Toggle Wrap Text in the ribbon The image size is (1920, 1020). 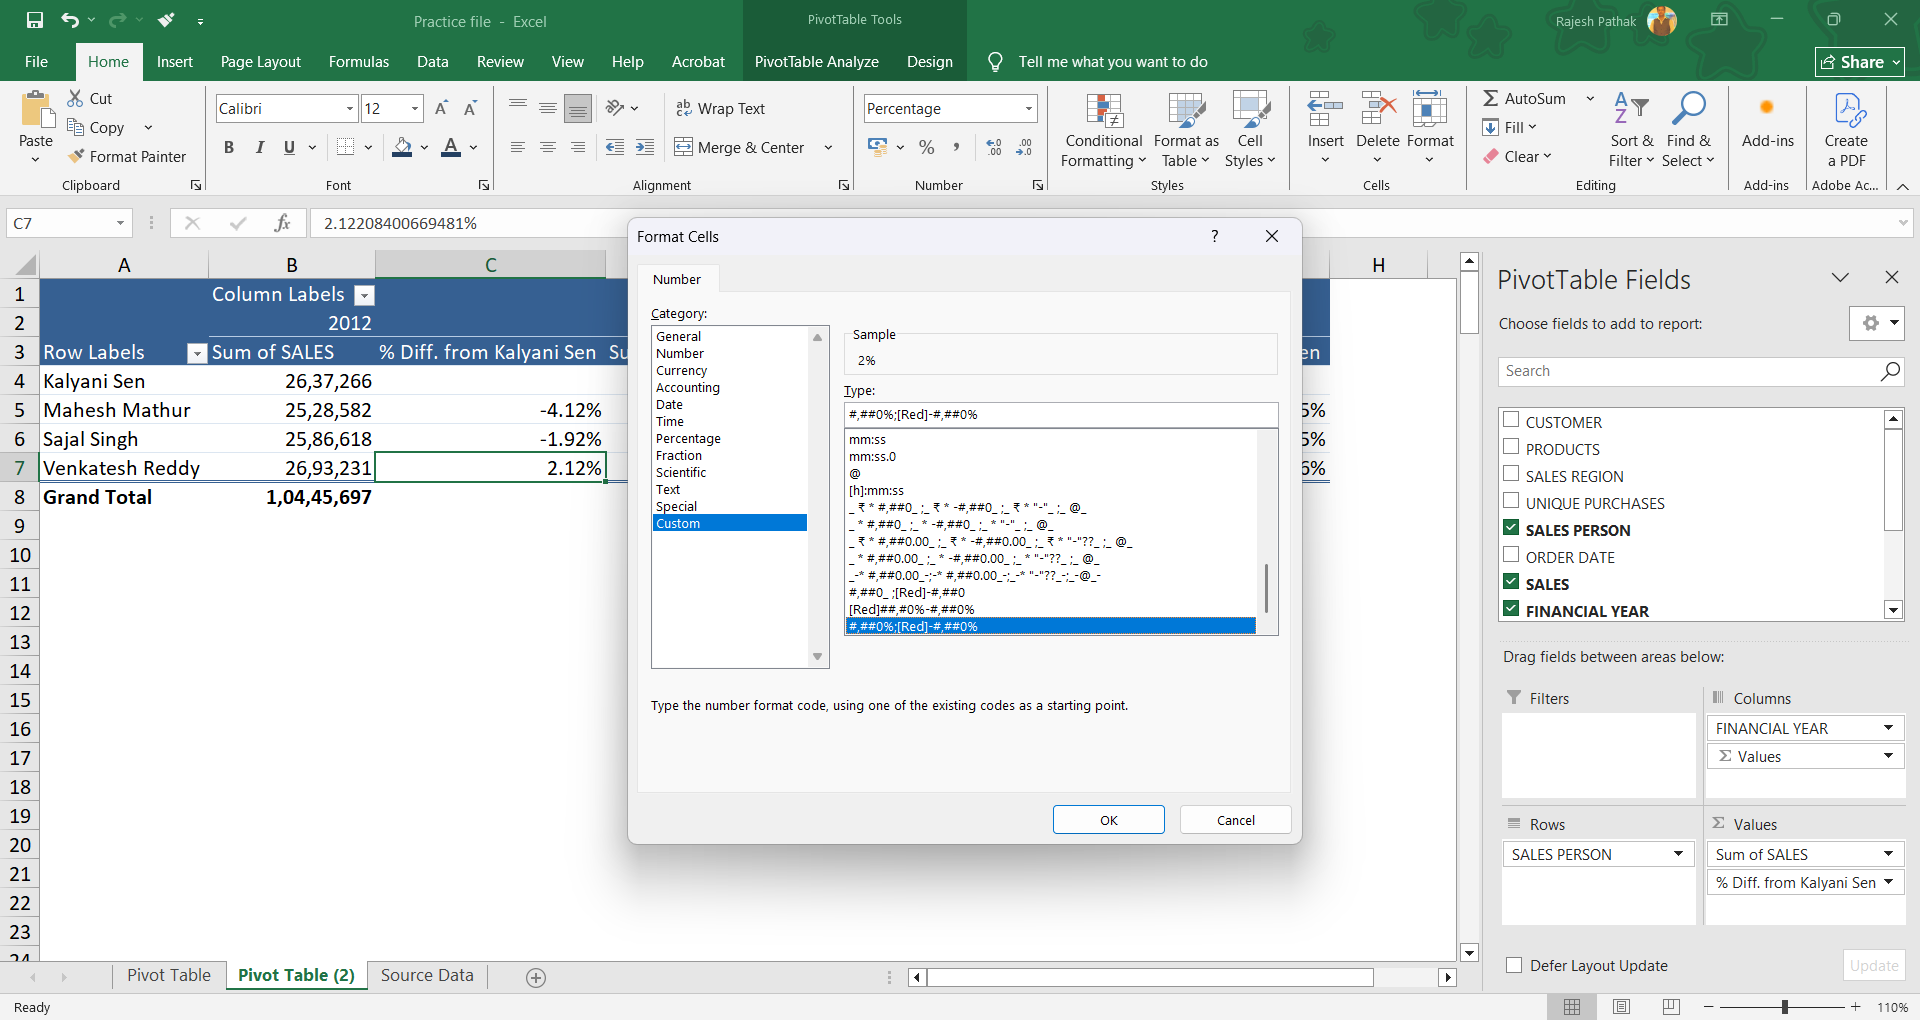click(x=720, y=109)
